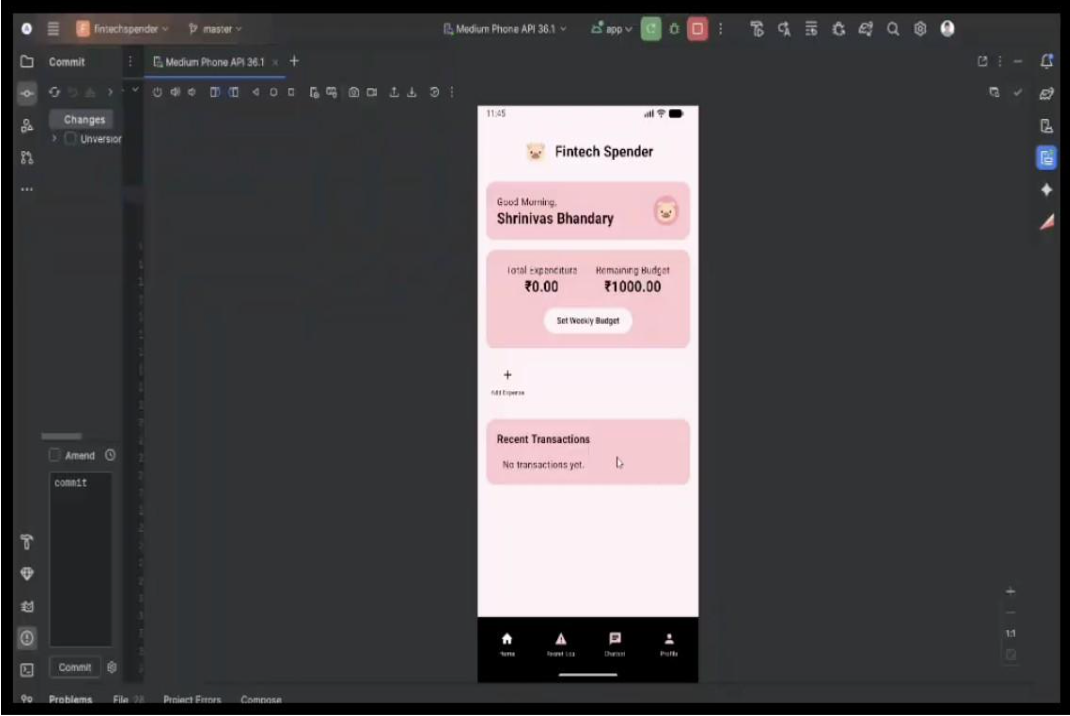Image resolution: width=1070 pixels, height=716 pixels.
Task: Show more tool windows ellipsis
Action: (x=27, y=189)
